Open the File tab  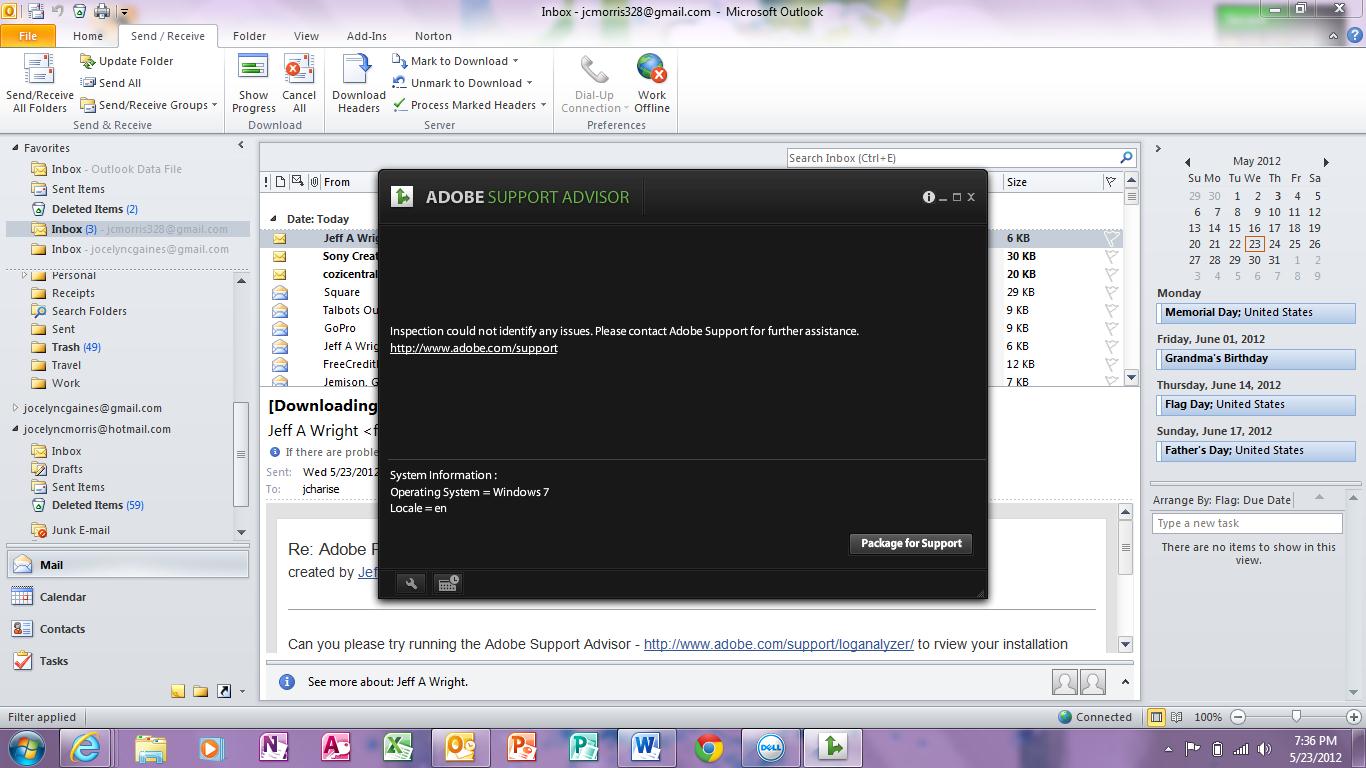(x=28, y=36)
